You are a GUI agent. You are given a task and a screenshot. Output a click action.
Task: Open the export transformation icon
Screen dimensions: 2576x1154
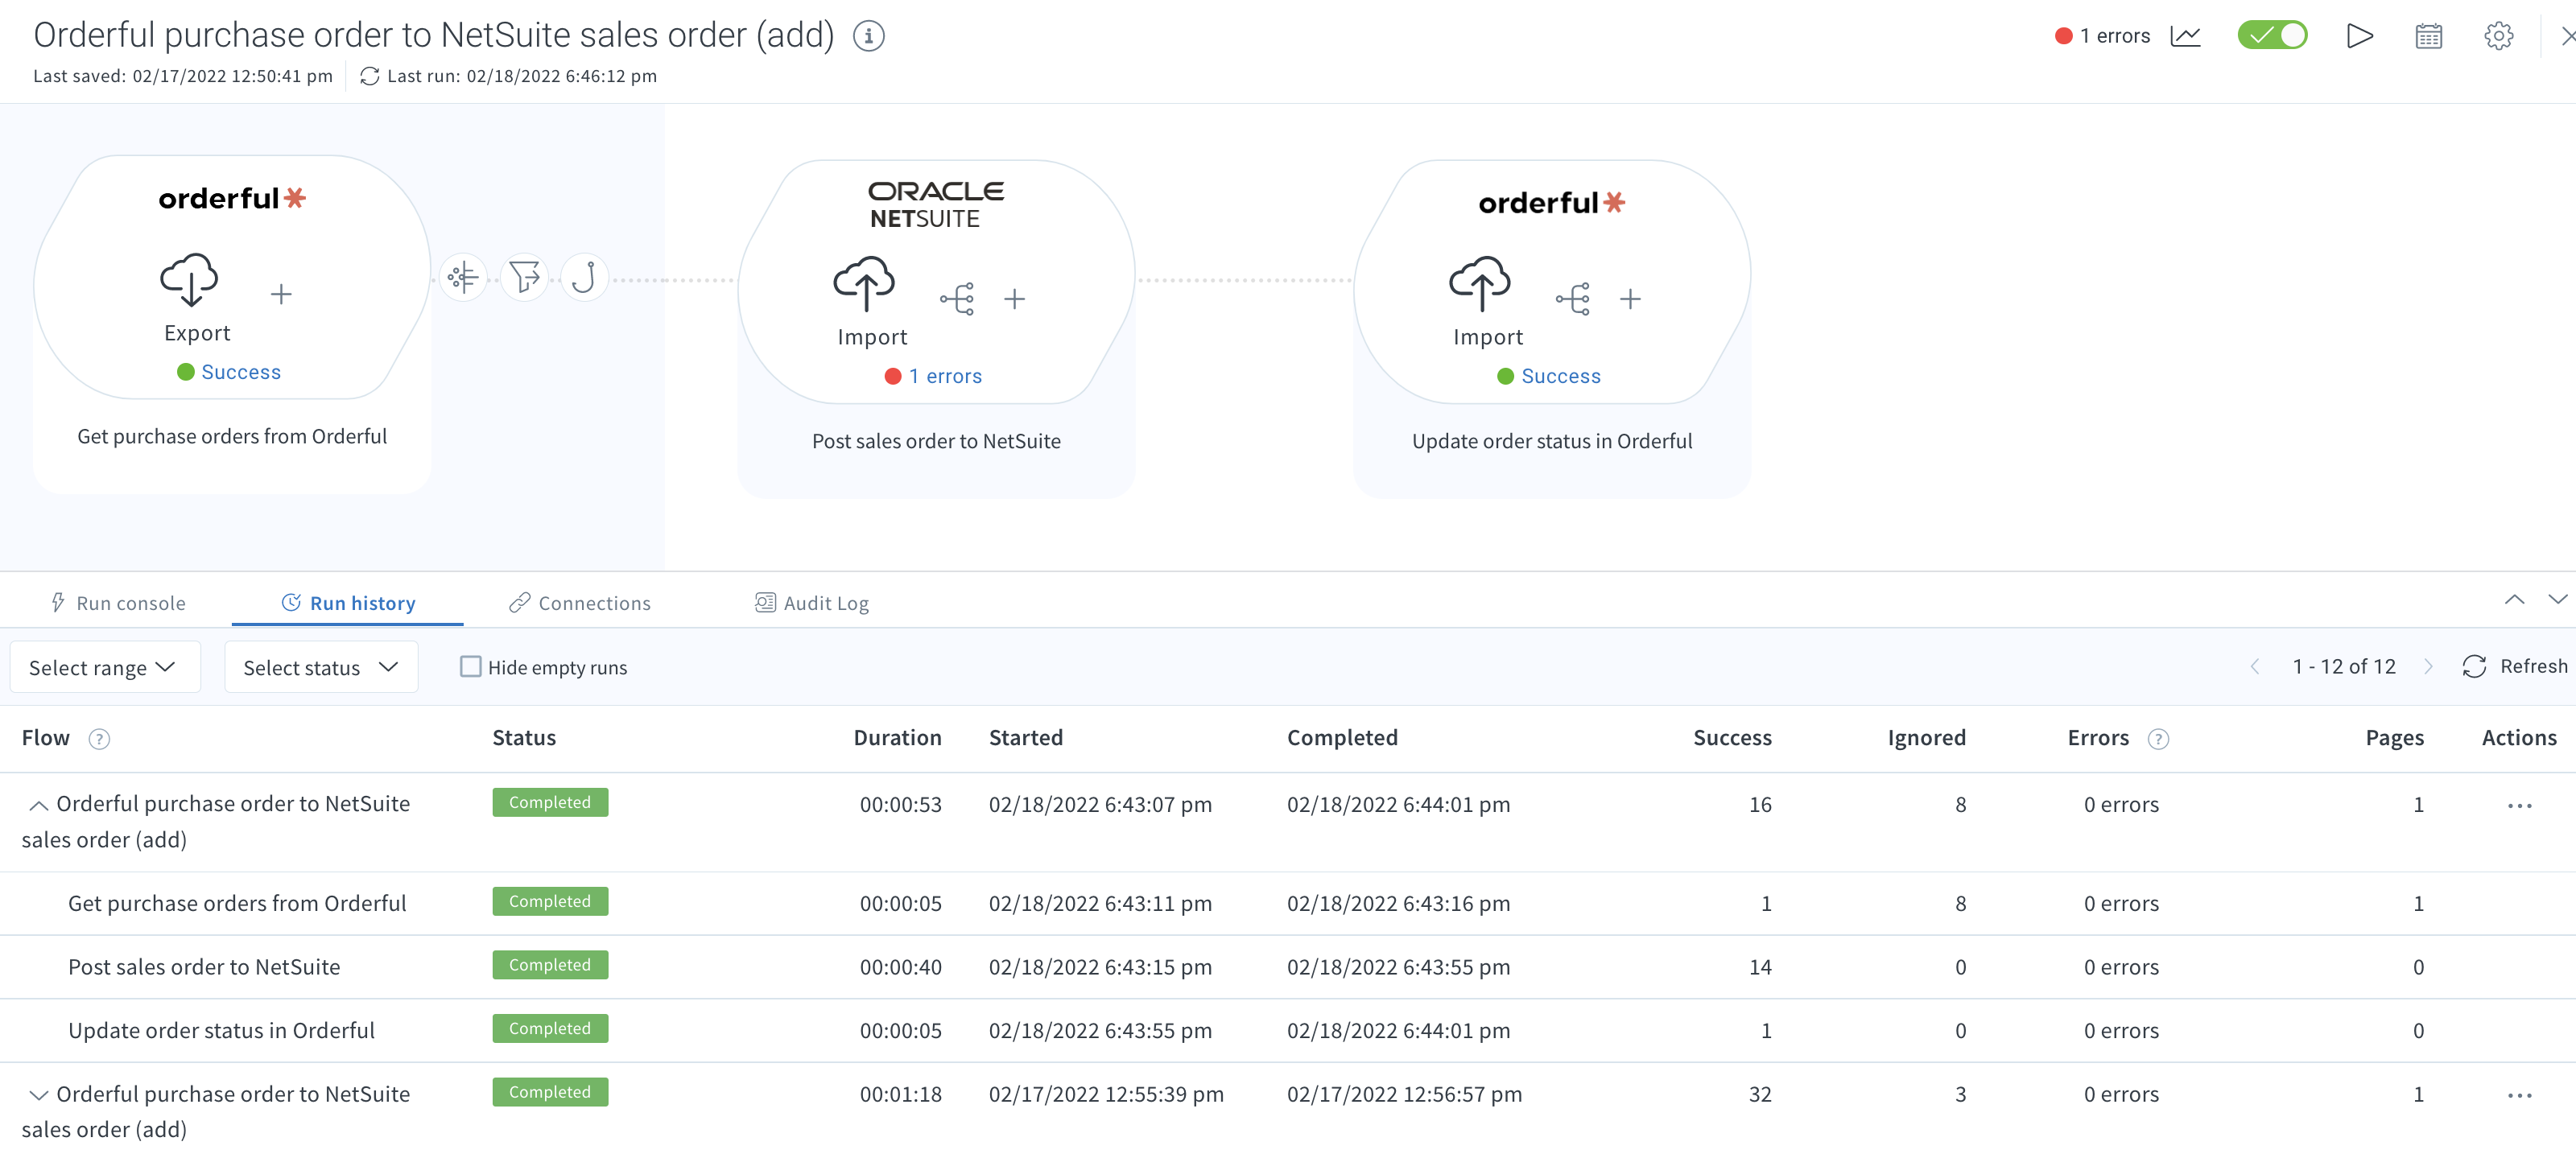pyautogui.click(x=462, y=277)
